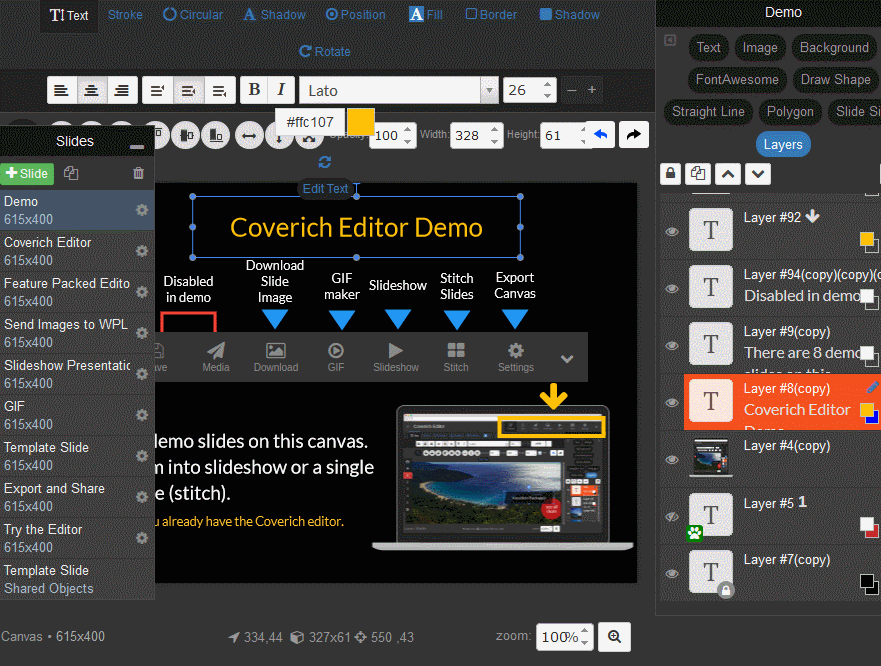Screen dimensions: 881x666
Task: Click the Image button
Action: (x=760, y=48)
